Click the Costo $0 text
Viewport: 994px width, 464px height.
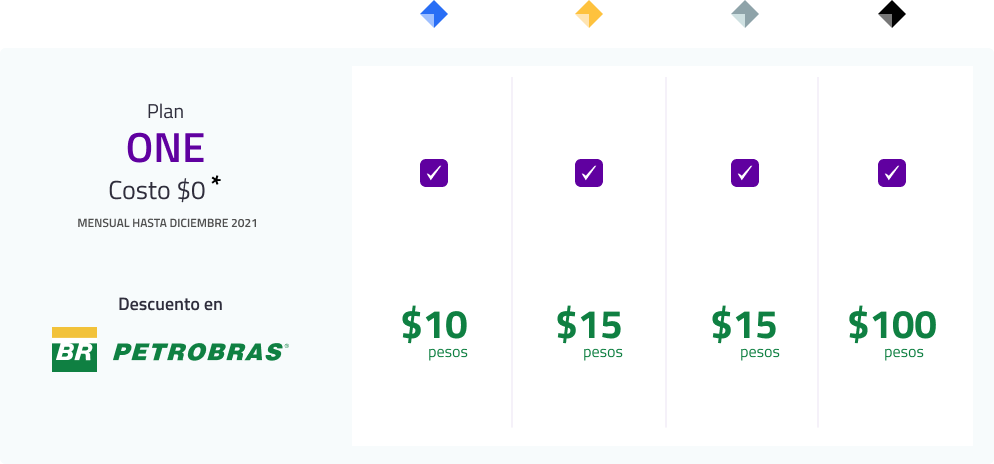[x=157, y=190]
